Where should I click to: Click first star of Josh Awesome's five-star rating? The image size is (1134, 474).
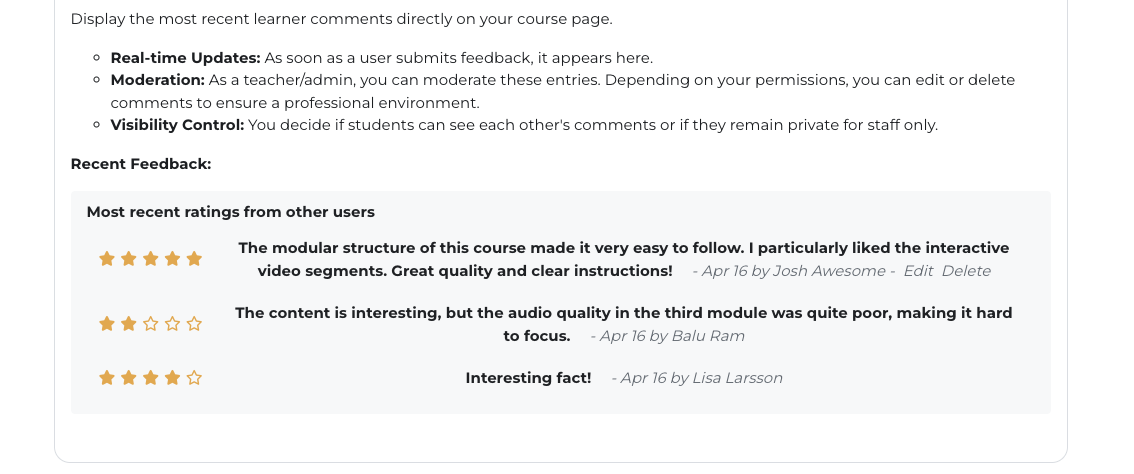point(107,259)
